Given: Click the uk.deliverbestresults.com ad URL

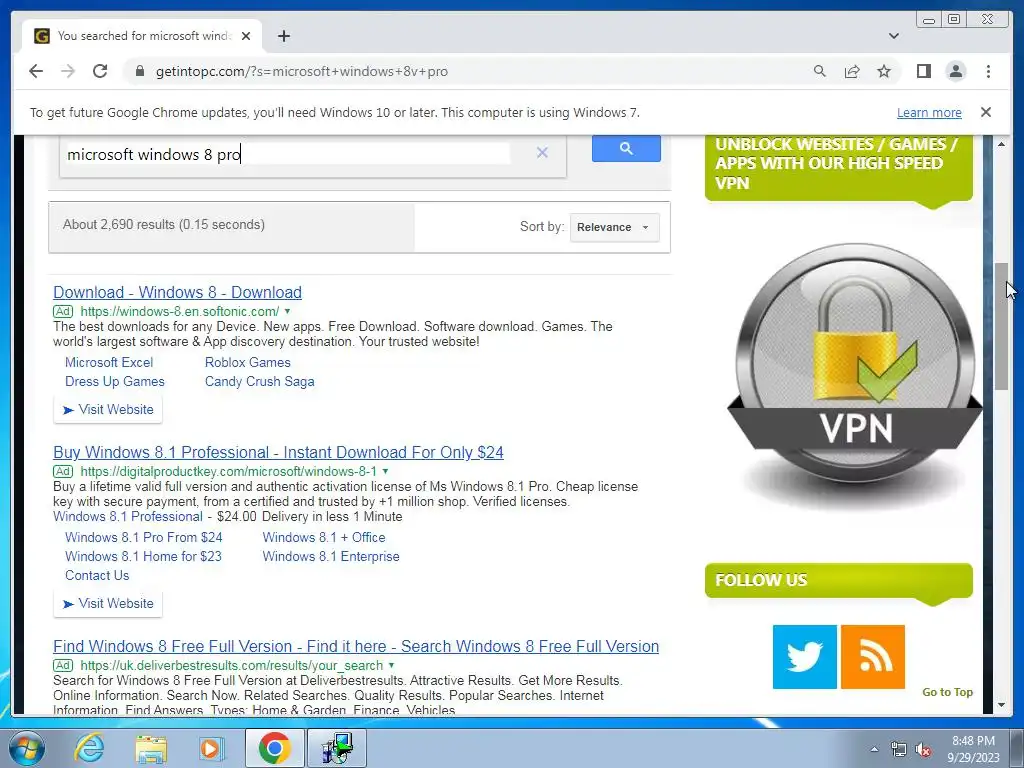Looking at the screenshot, I should [x=232, y=665].
